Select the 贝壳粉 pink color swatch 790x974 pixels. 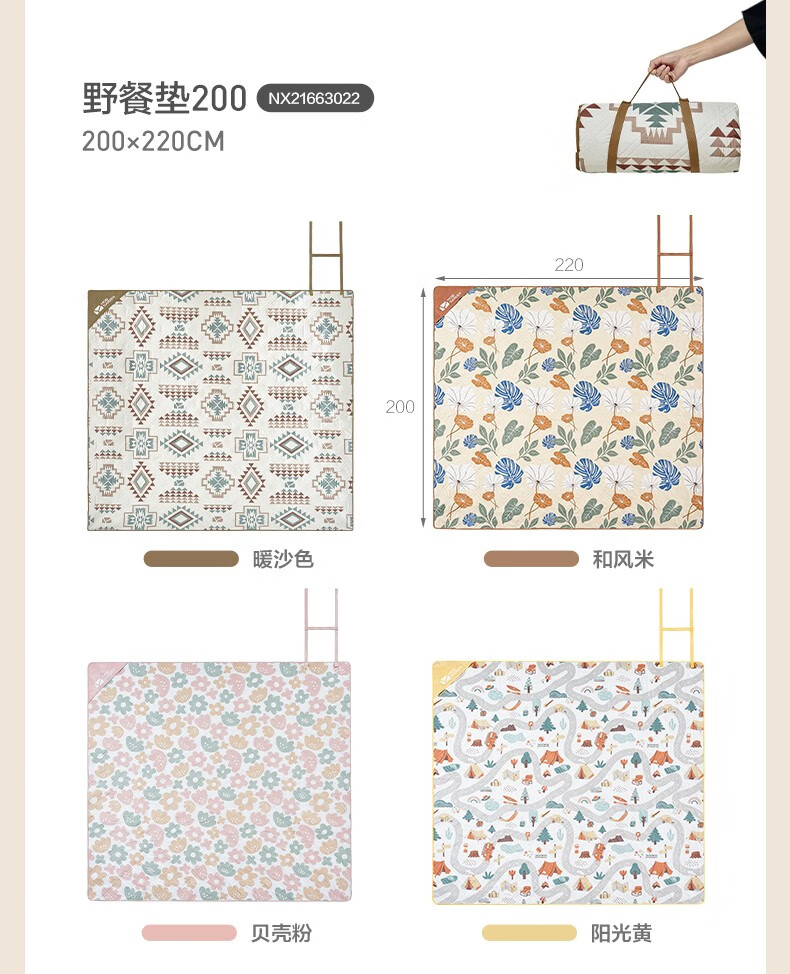tap(189, 932)
